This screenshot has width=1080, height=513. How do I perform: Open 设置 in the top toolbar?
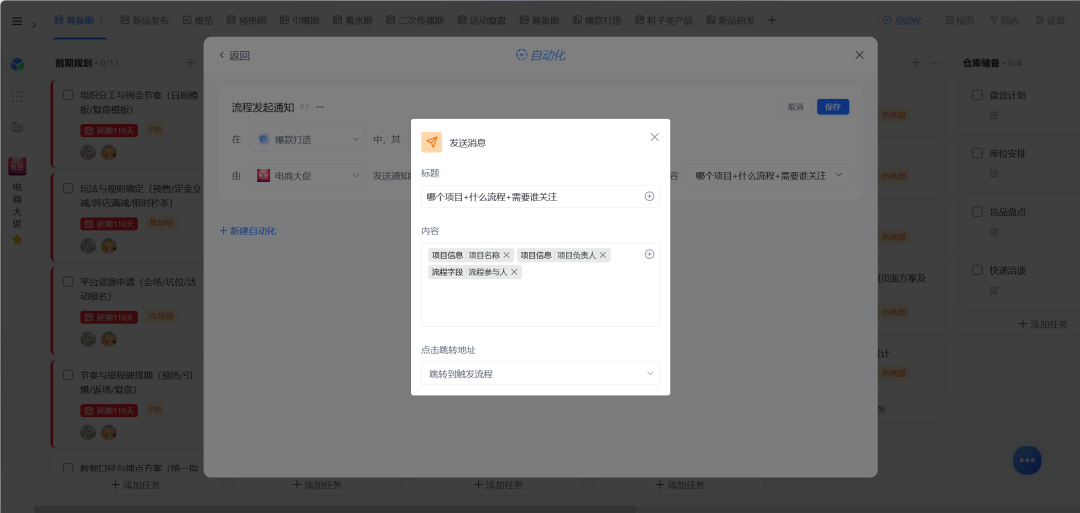pos(1050,21)
